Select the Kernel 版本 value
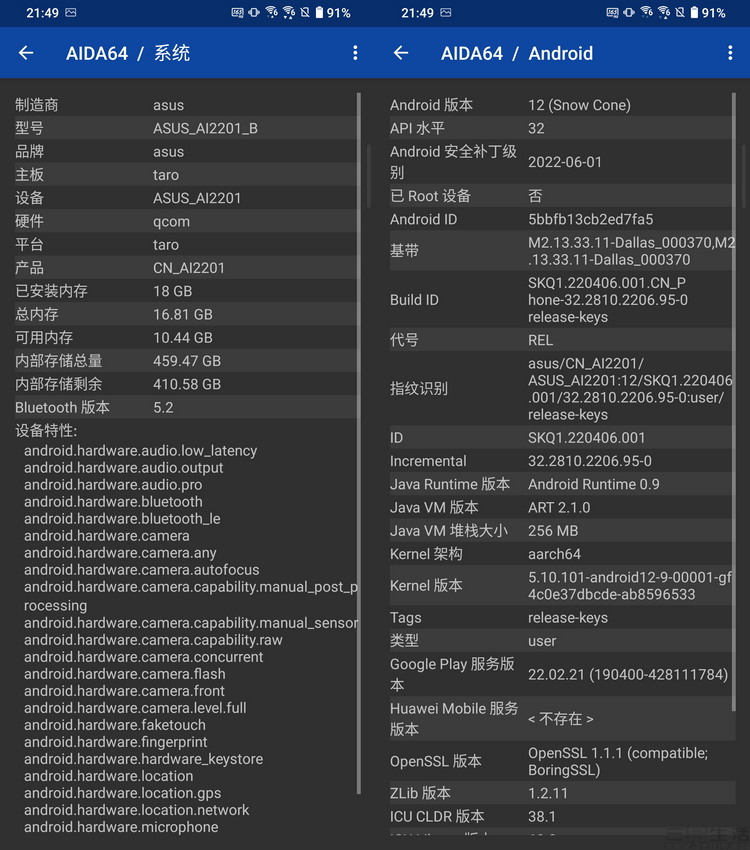The width and height of the screenshot is (750, 850). point(630,585)
